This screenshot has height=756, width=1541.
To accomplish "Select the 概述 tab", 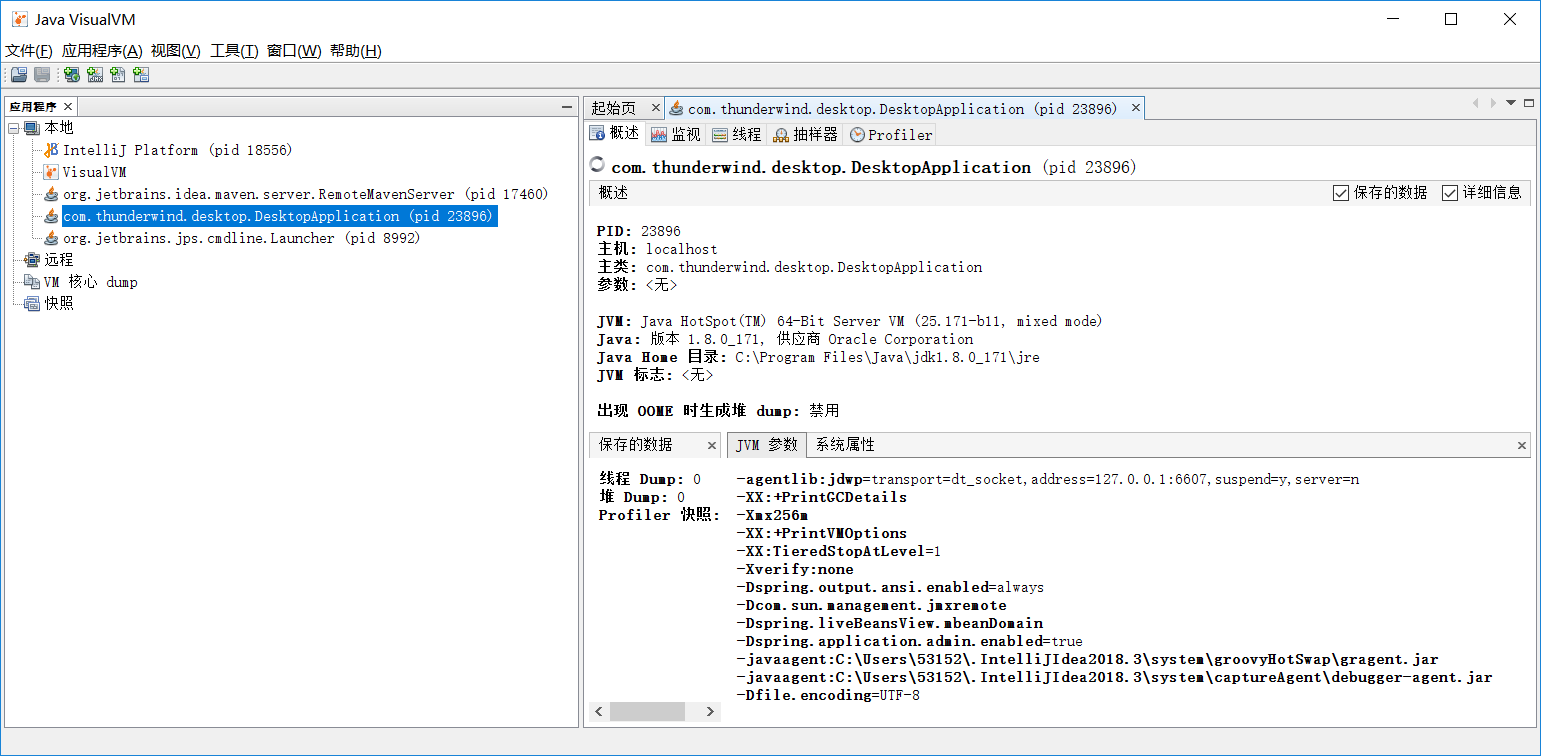I will [x=615, y=134].
